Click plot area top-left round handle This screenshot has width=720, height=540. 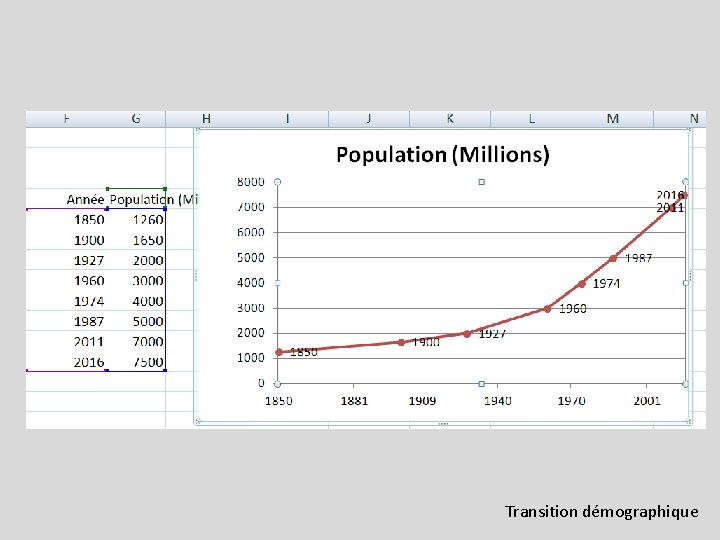[x=277, y=182]
